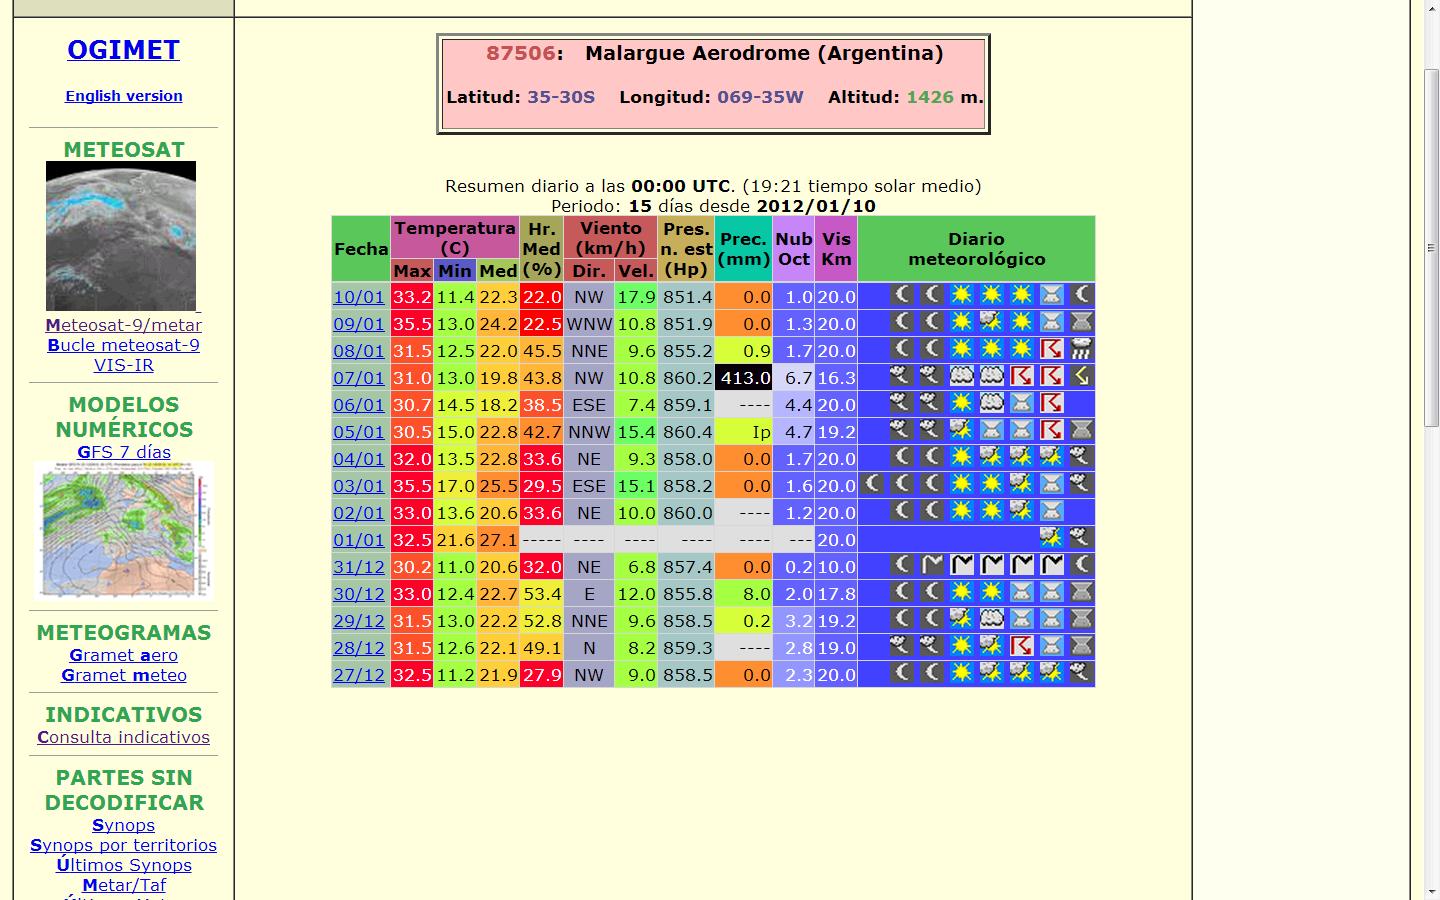Click the overcast cloud icon in the 06/01 row

[x=991, y=403]
